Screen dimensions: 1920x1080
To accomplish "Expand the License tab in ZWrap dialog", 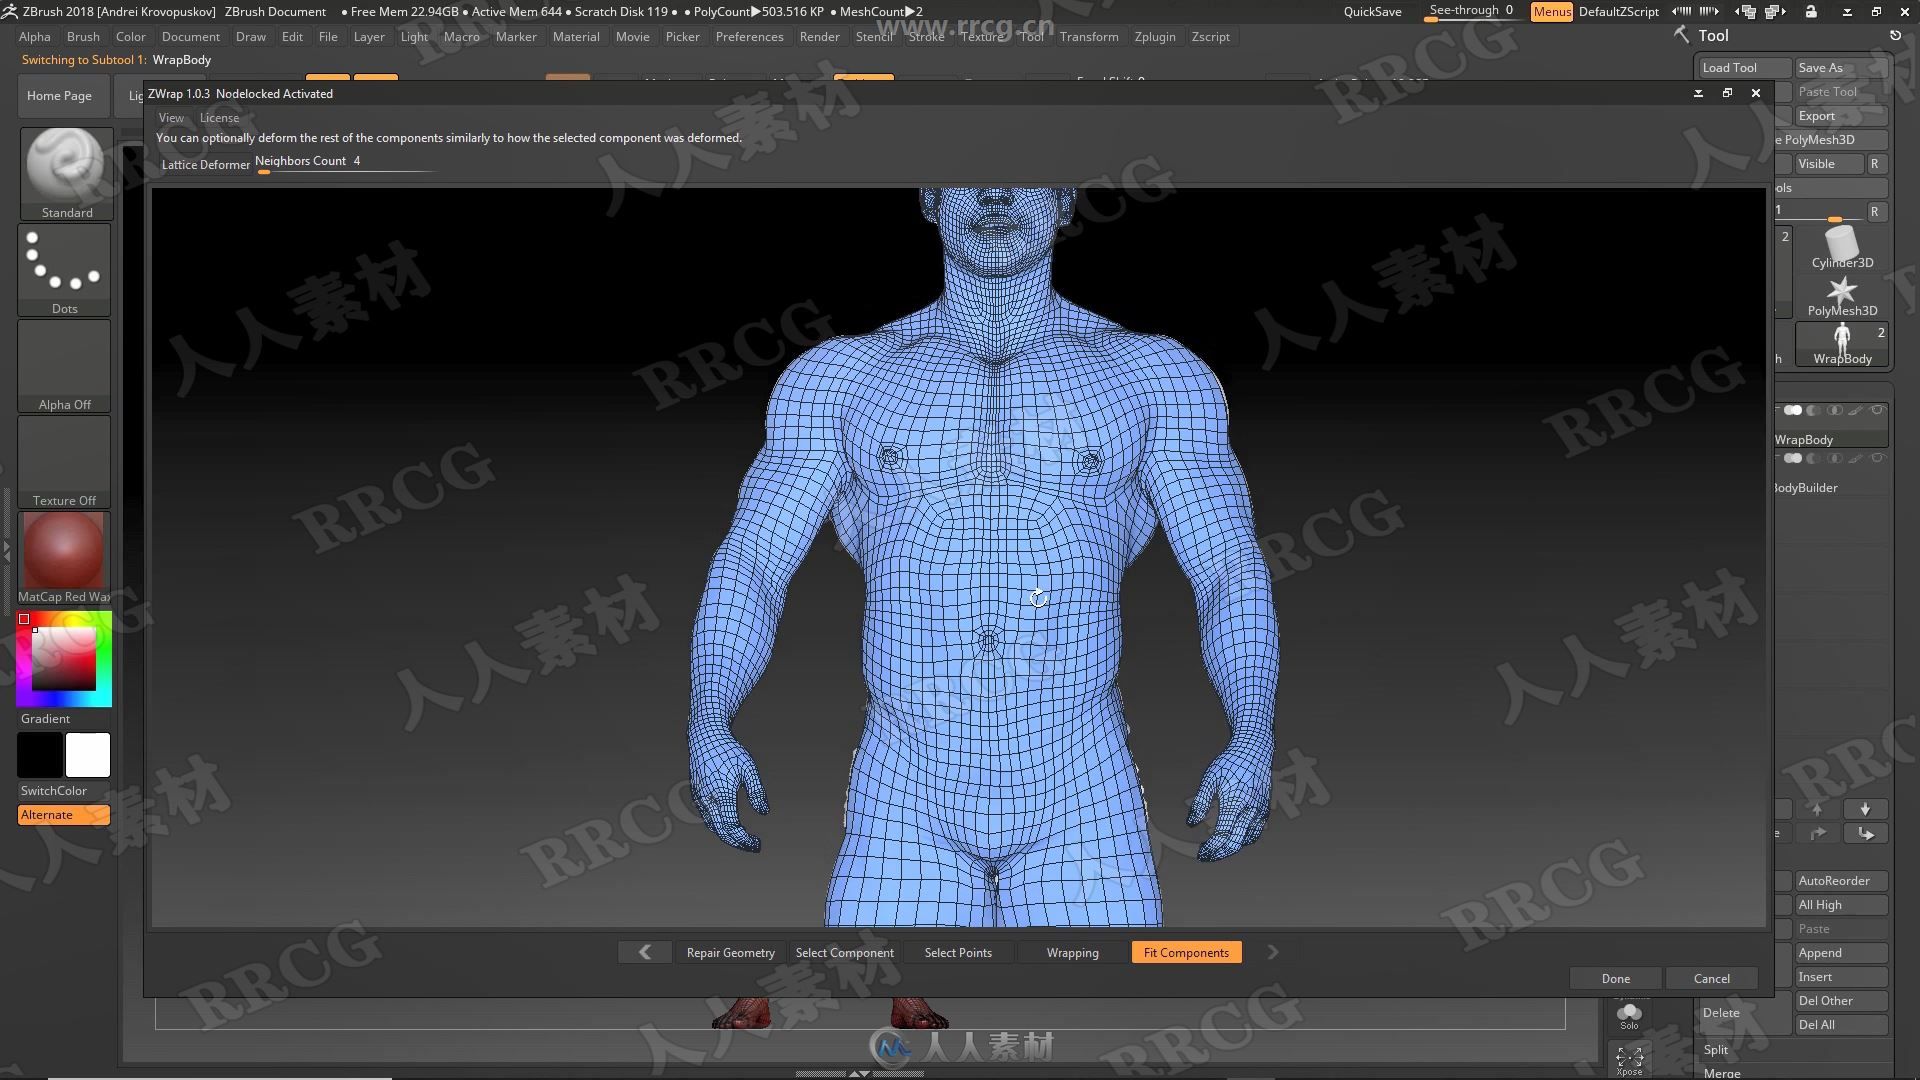I will pyautogui.click(x=219, y=116).
